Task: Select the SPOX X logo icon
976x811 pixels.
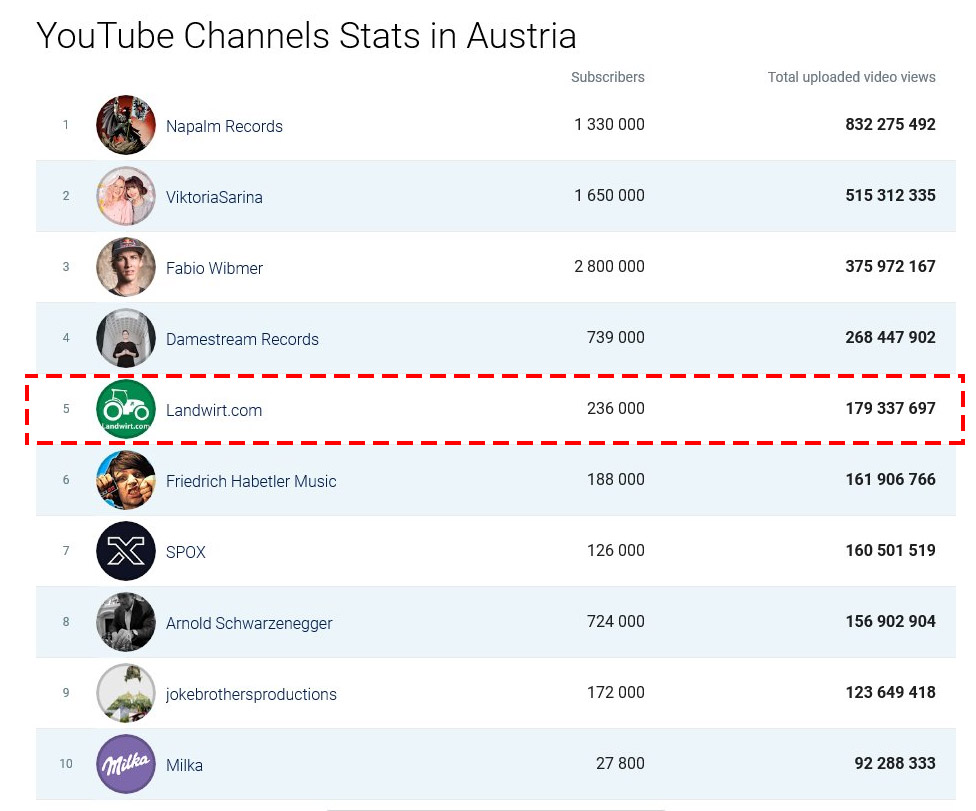Action: (126, 551)
